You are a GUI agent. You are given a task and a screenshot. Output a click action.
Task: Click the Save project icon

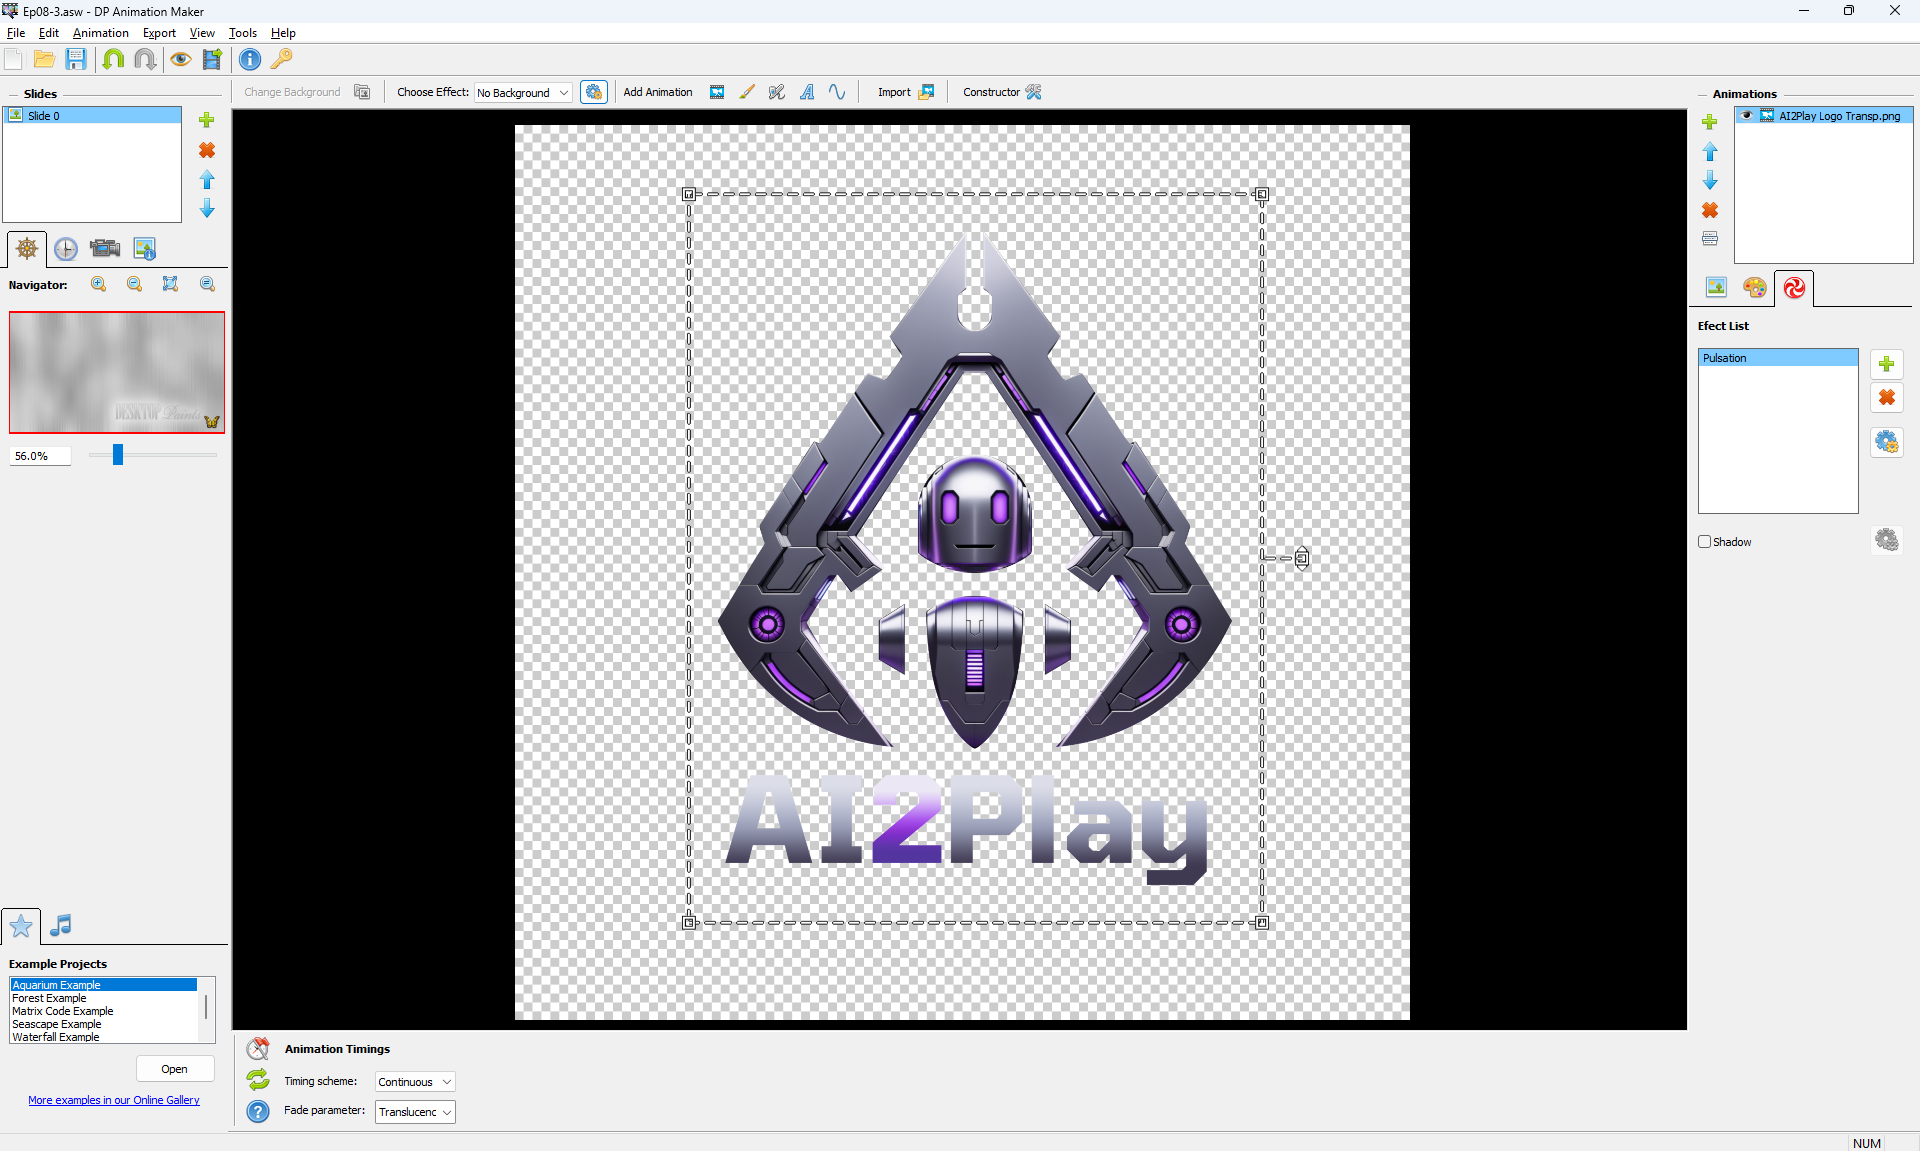point(76,59)
